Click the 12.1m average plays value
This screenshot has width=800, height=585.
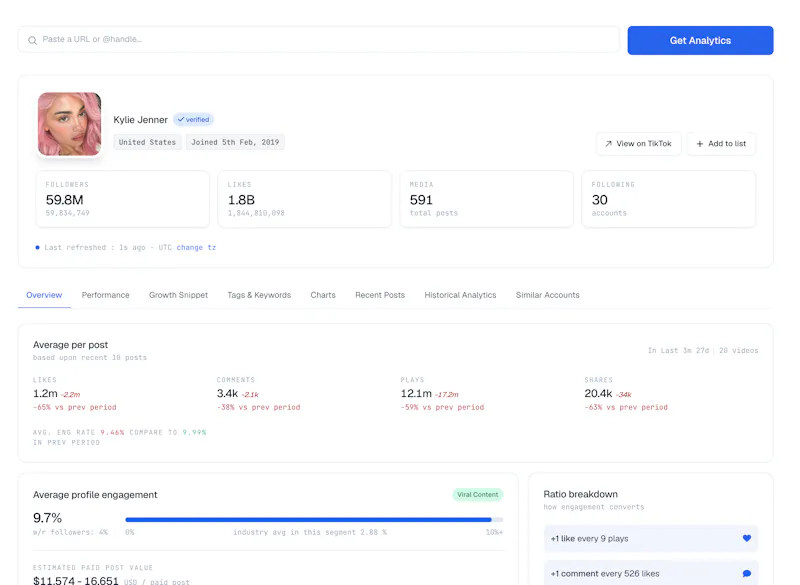click(416, 393)
